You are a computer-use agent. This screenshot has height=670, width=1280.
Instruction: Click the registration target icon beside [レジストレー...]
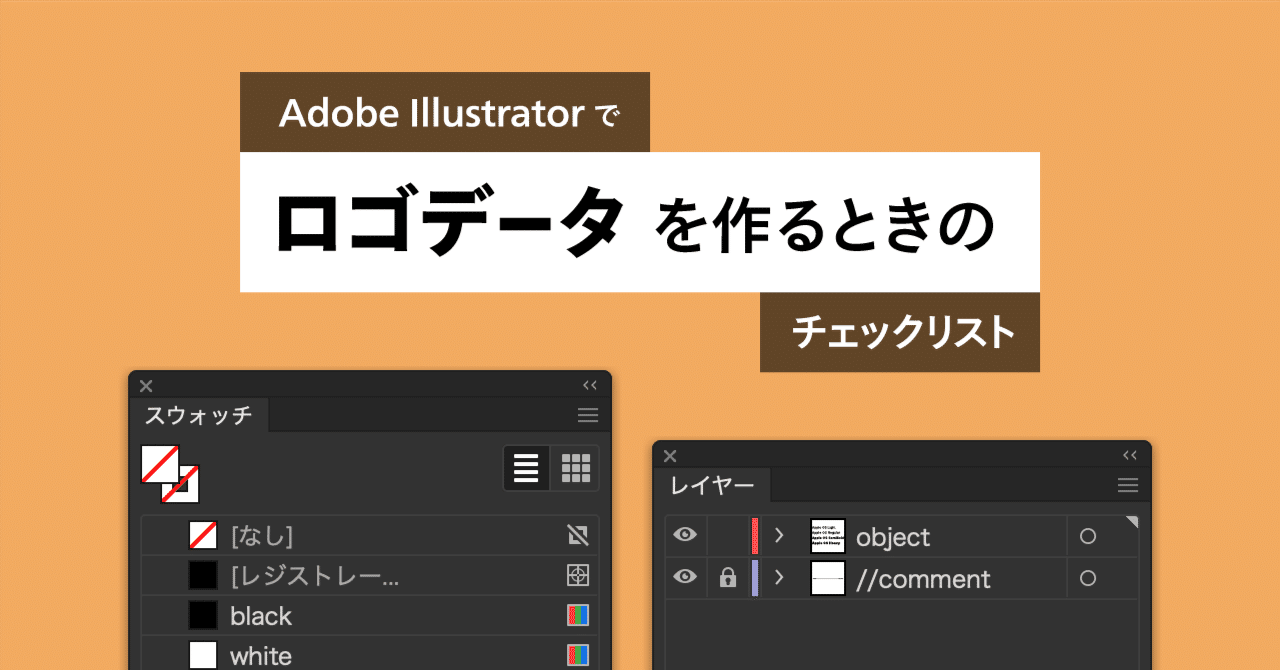tap(578, 575)
